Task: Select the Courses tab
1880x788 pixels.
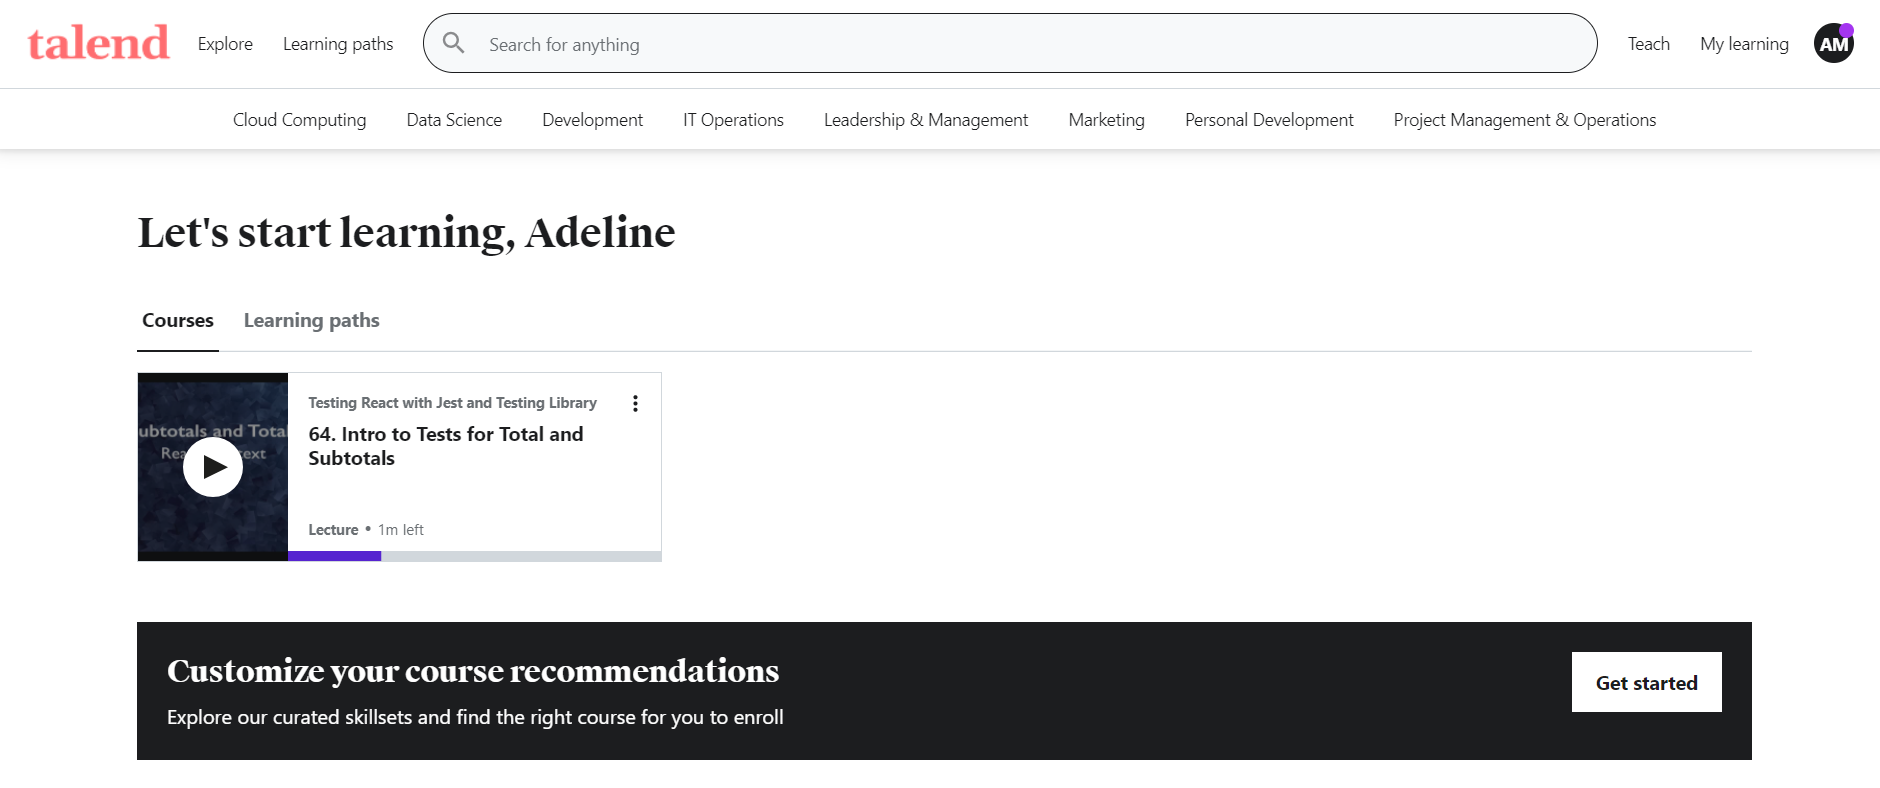Action: coord(178,321)
